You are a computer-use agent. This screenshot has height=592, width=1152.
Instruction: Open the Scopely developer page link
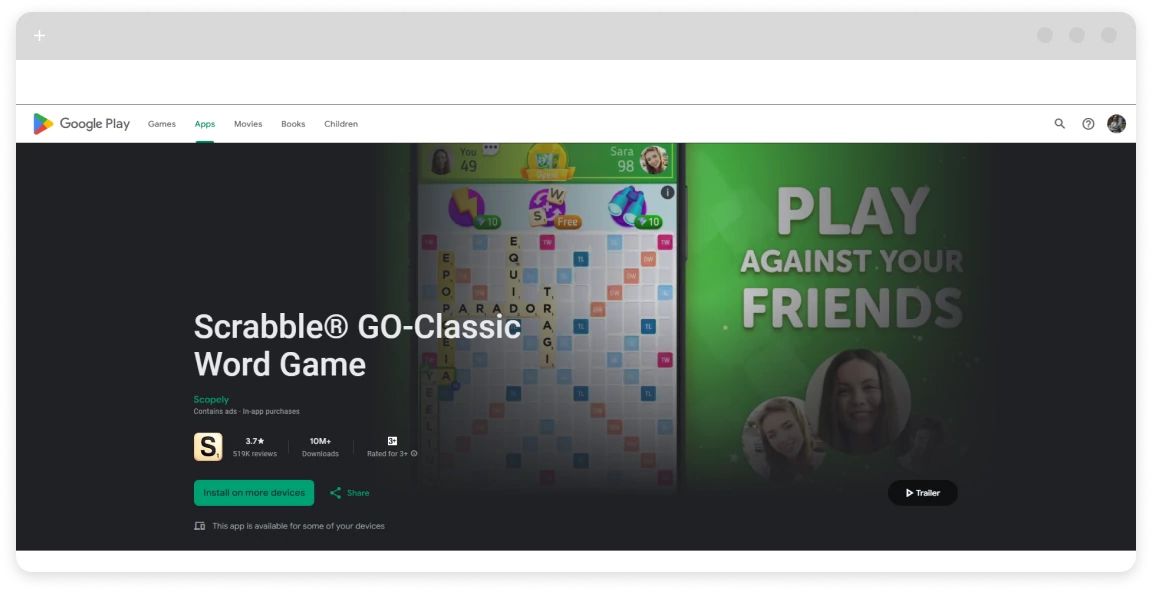(x=211, y=400)
